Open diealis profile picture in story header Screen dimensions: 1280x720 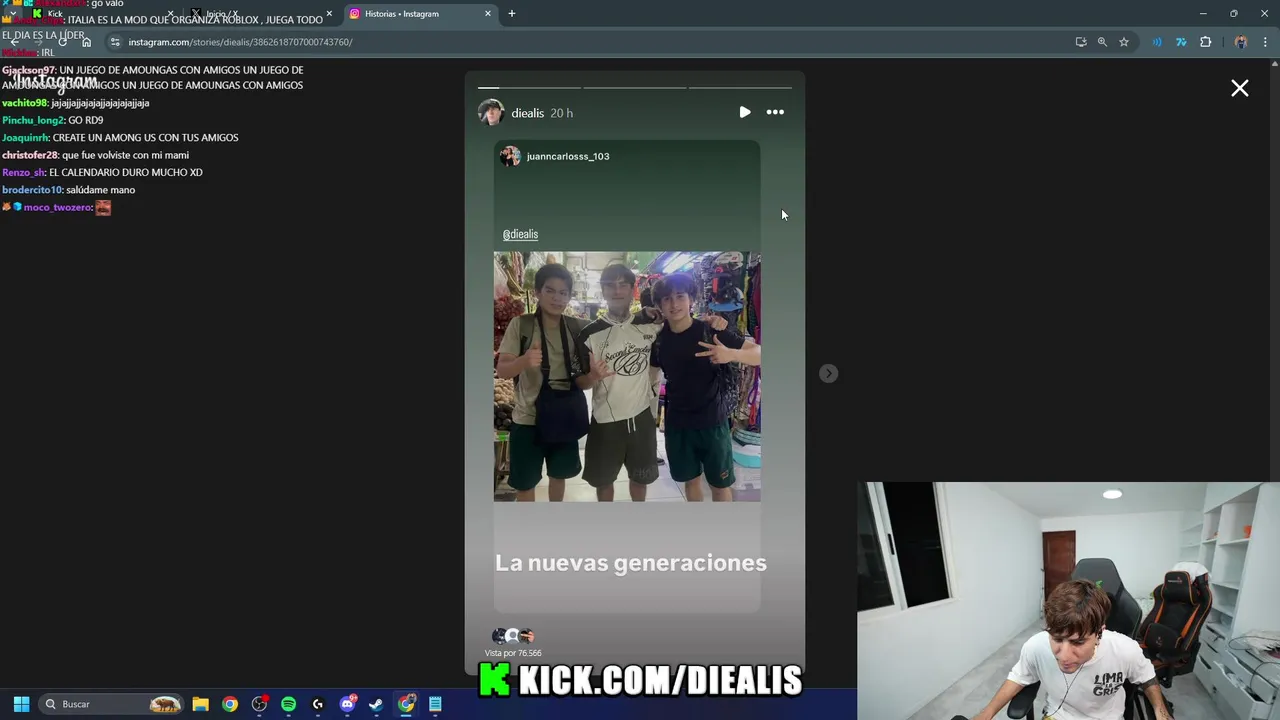coord(491,113)
